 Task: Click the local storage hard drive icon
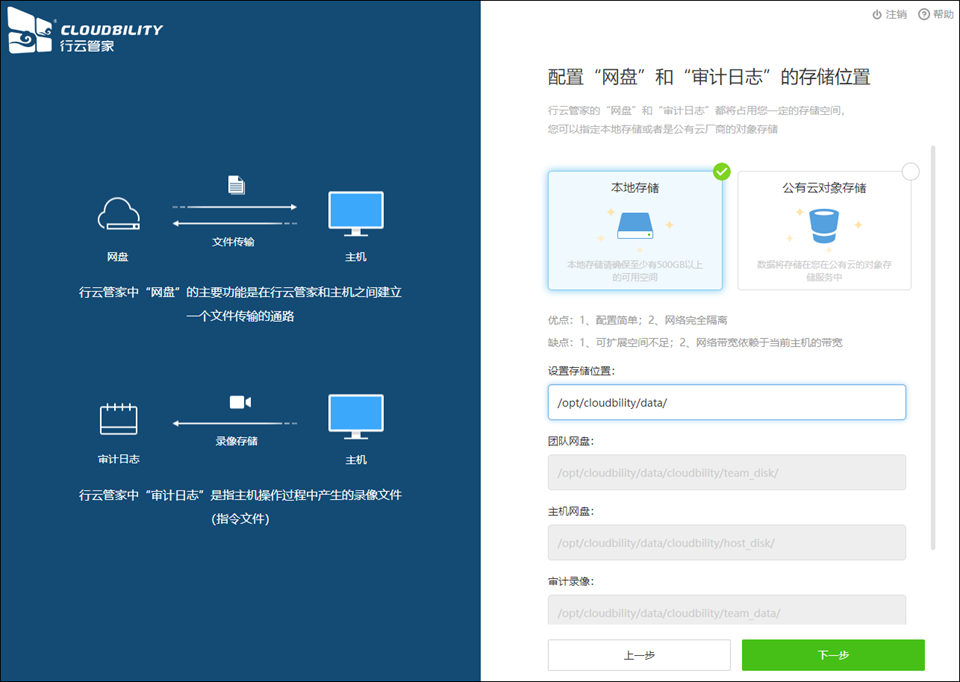coord(635,225)
